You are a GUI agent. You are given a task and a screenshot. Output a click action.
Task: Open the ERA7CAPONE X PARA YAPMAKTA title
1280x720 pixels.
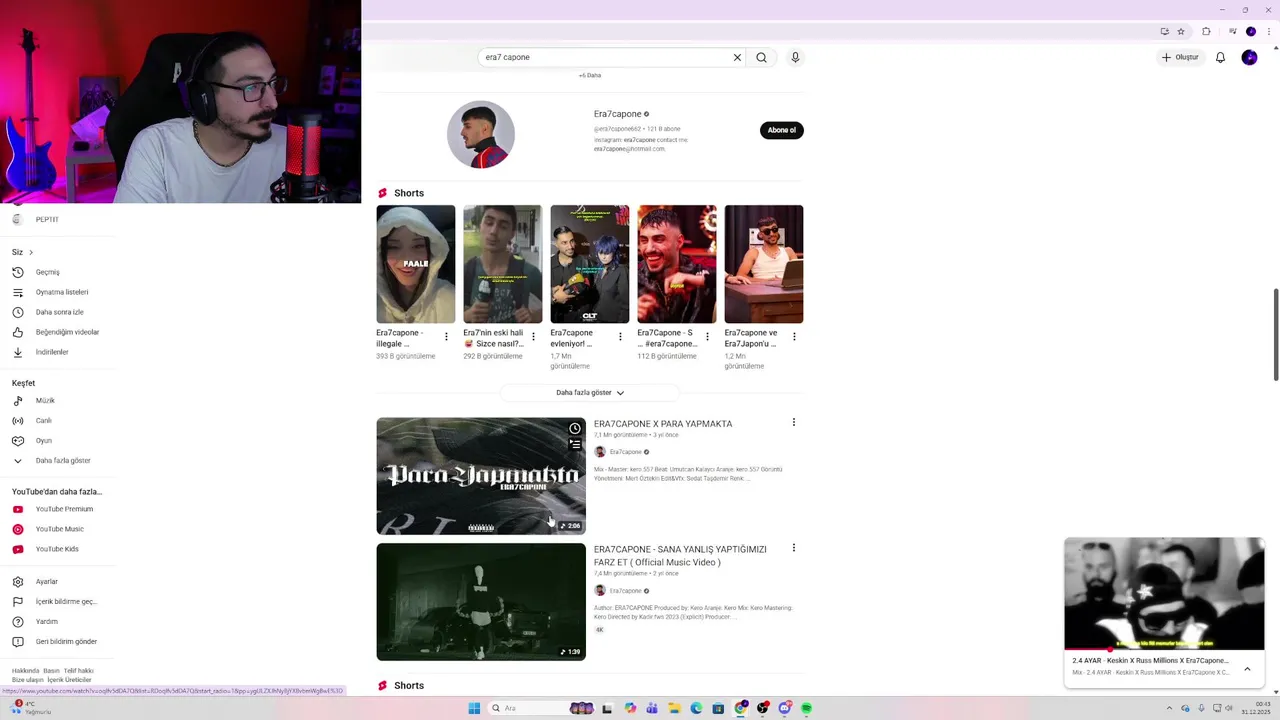pos(663,424)
